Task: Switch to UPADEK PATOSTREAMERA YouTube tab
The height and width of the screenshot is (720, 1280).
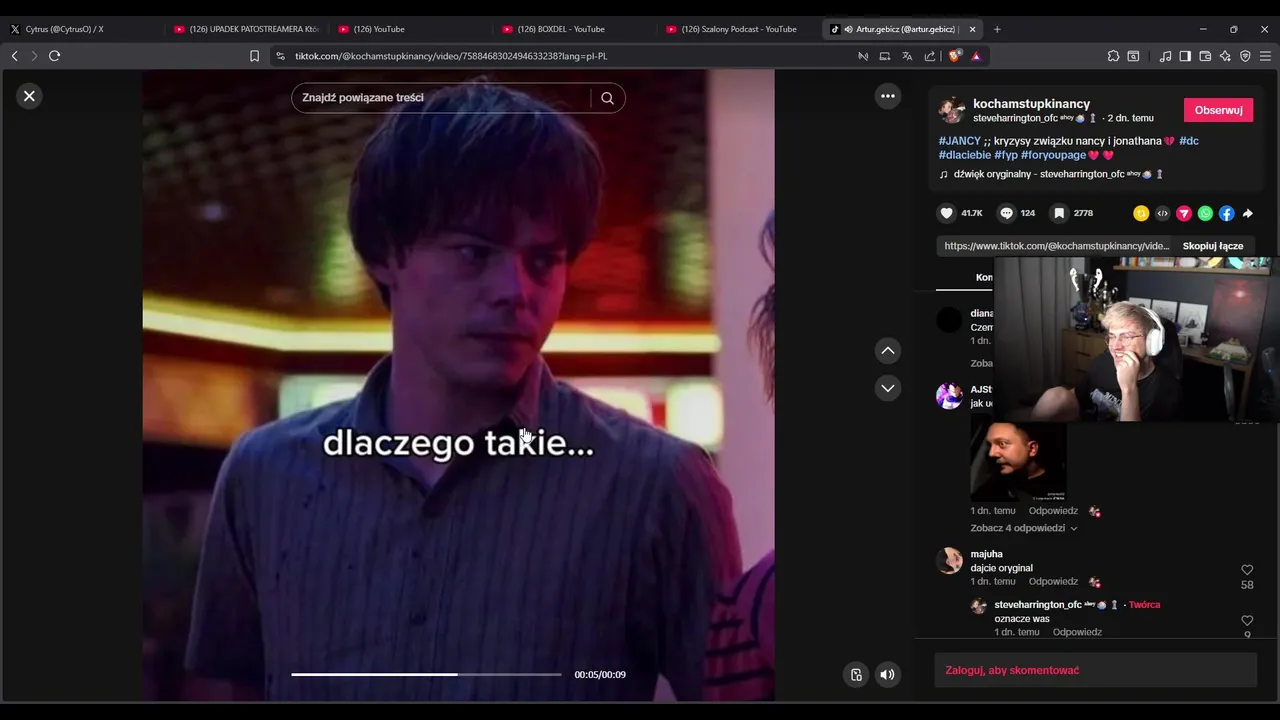Action: (246, 29)
